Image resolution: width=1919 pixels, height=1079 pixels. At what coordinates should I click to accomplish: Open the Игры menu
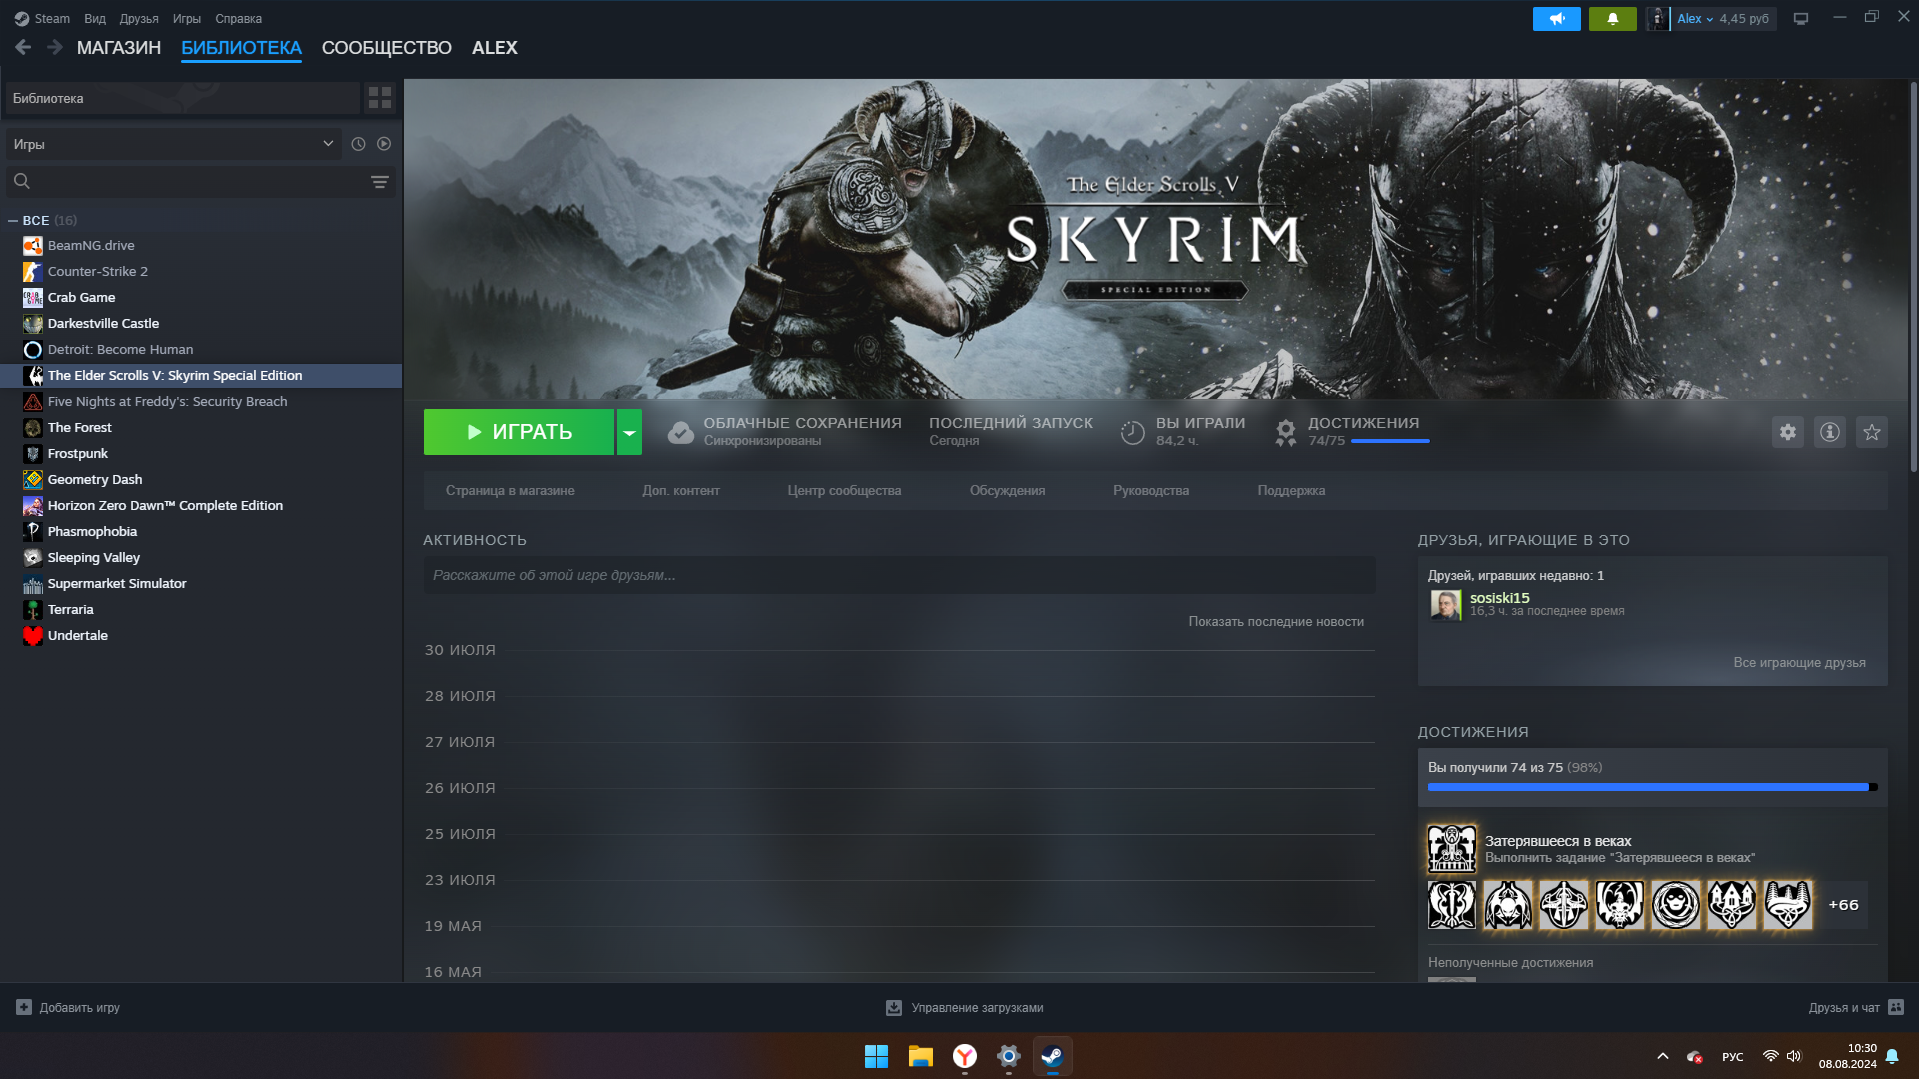[x=187, y=18]
